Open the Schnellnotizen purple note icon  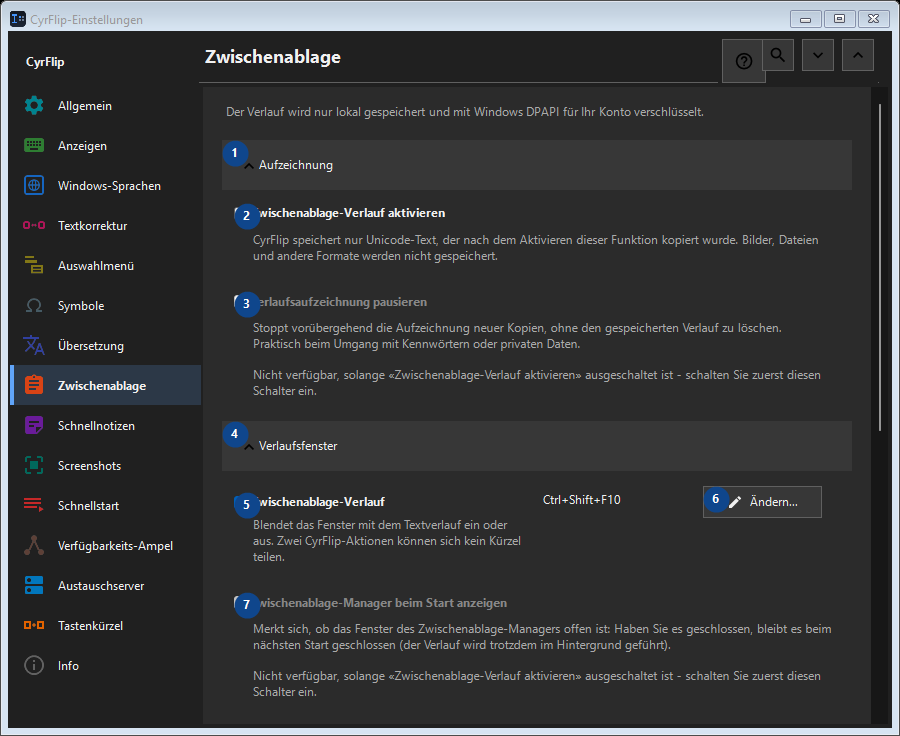point(34,426)
